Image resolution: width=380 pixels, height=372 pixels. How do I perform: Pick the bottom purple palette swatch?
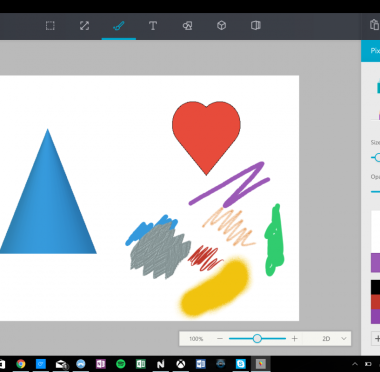376,316
